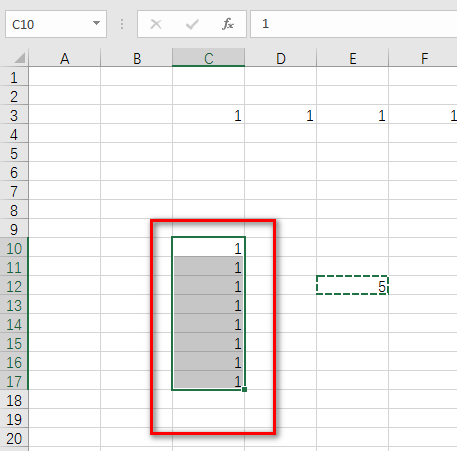Click cell C11 containing 1
The width and height of the screenshot is (457, 451).
point(209,266)
